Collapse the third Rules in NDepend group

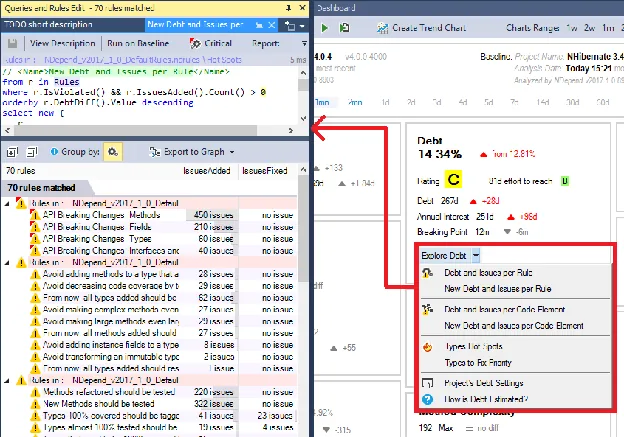(x=7, y=380)
